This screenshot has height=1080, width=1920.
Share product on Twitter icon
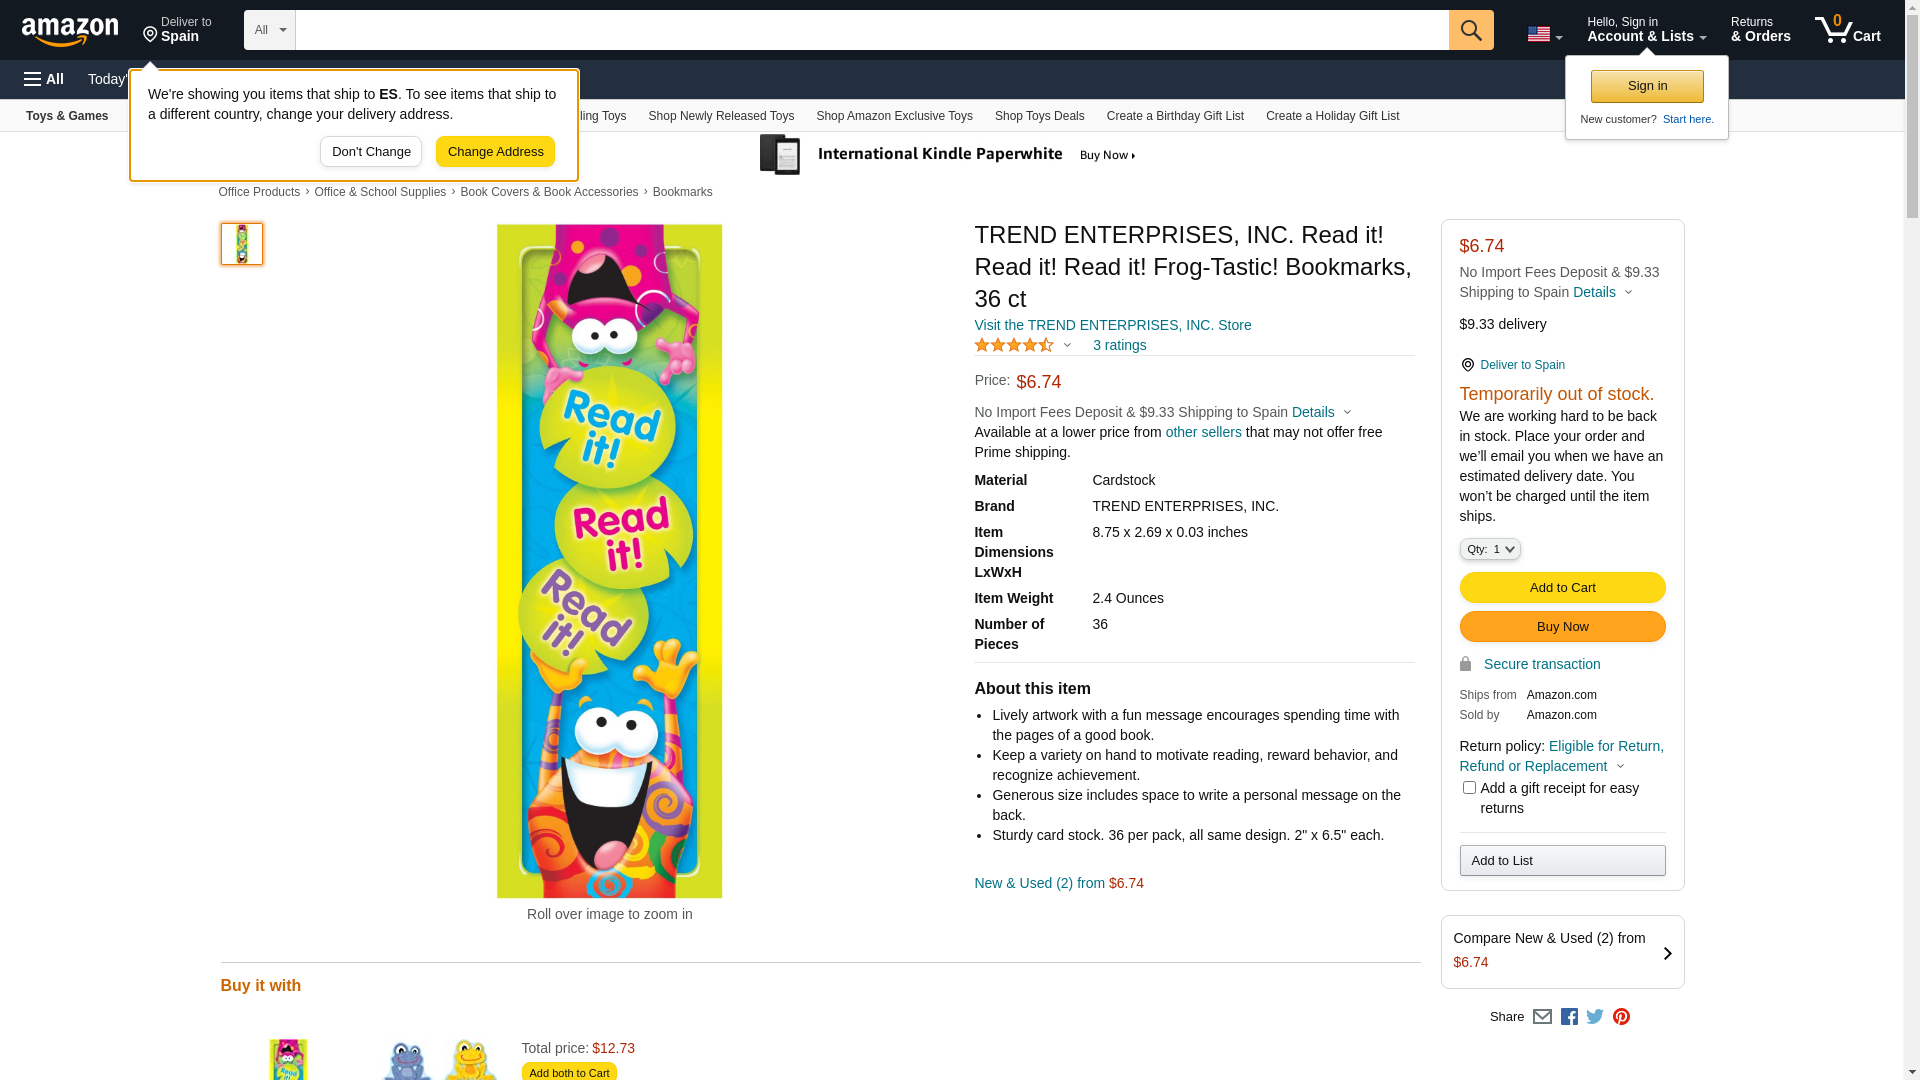[1595, 1017]
